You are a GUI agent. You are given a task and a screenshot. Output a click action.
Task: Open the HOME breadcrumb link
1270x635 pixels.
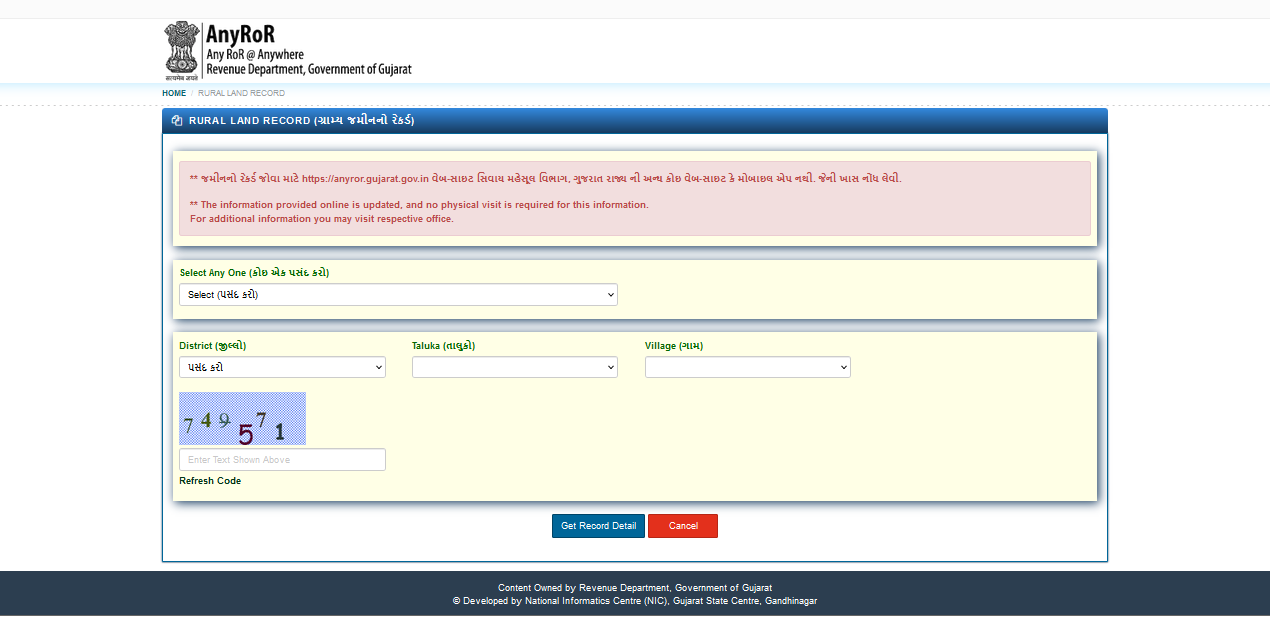point(173,92)
